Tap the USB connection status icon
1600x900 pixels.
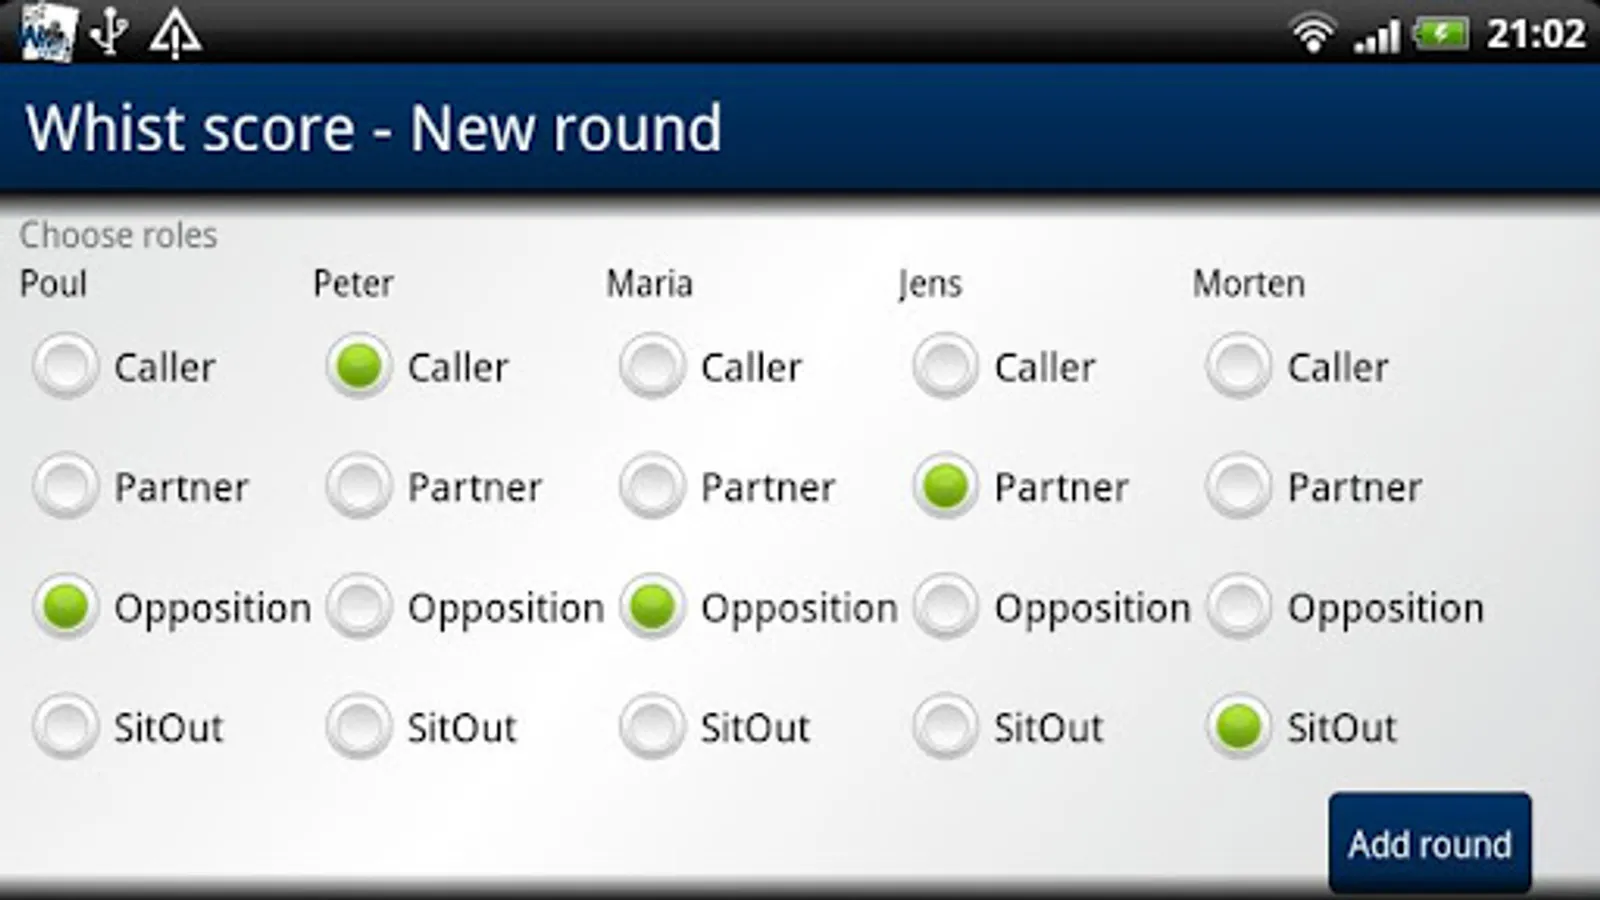click(108, 32)
